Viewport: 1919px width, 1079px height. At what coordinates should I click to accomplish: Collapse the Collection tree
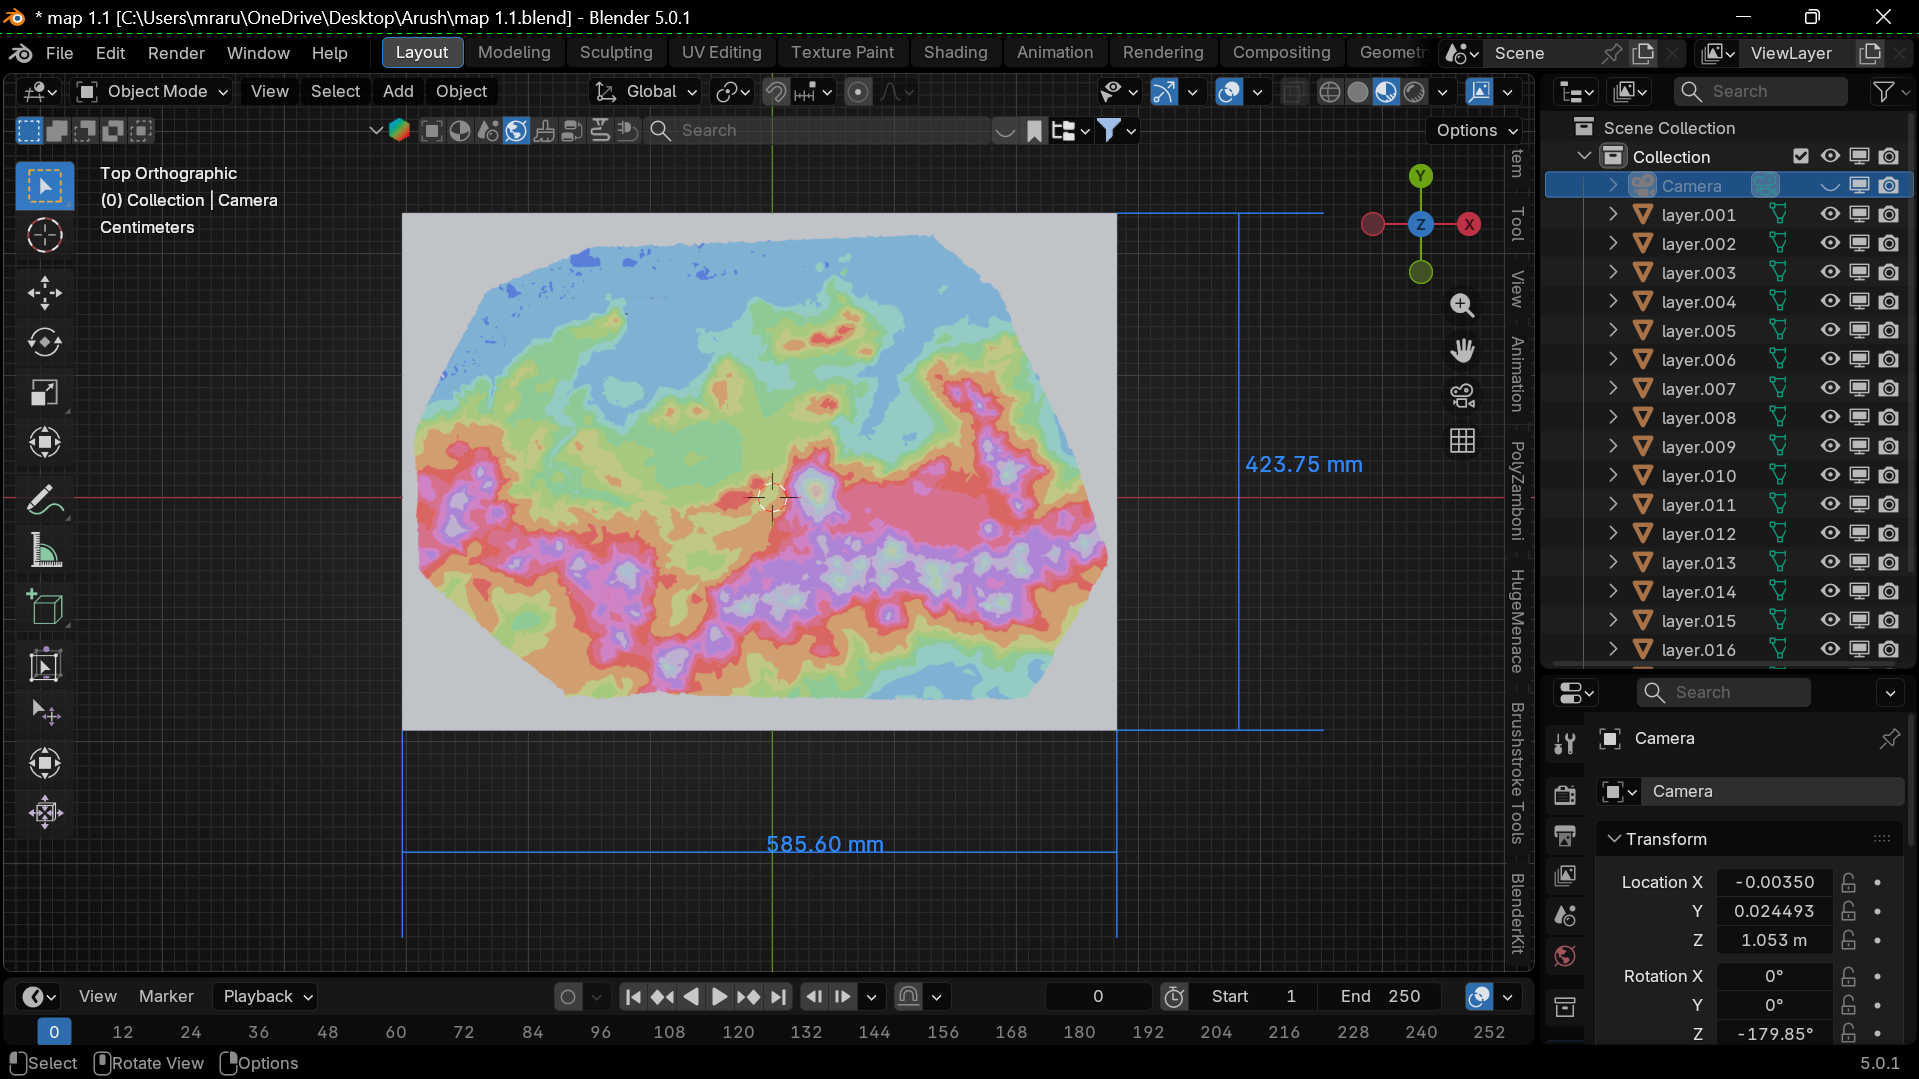1584,156
